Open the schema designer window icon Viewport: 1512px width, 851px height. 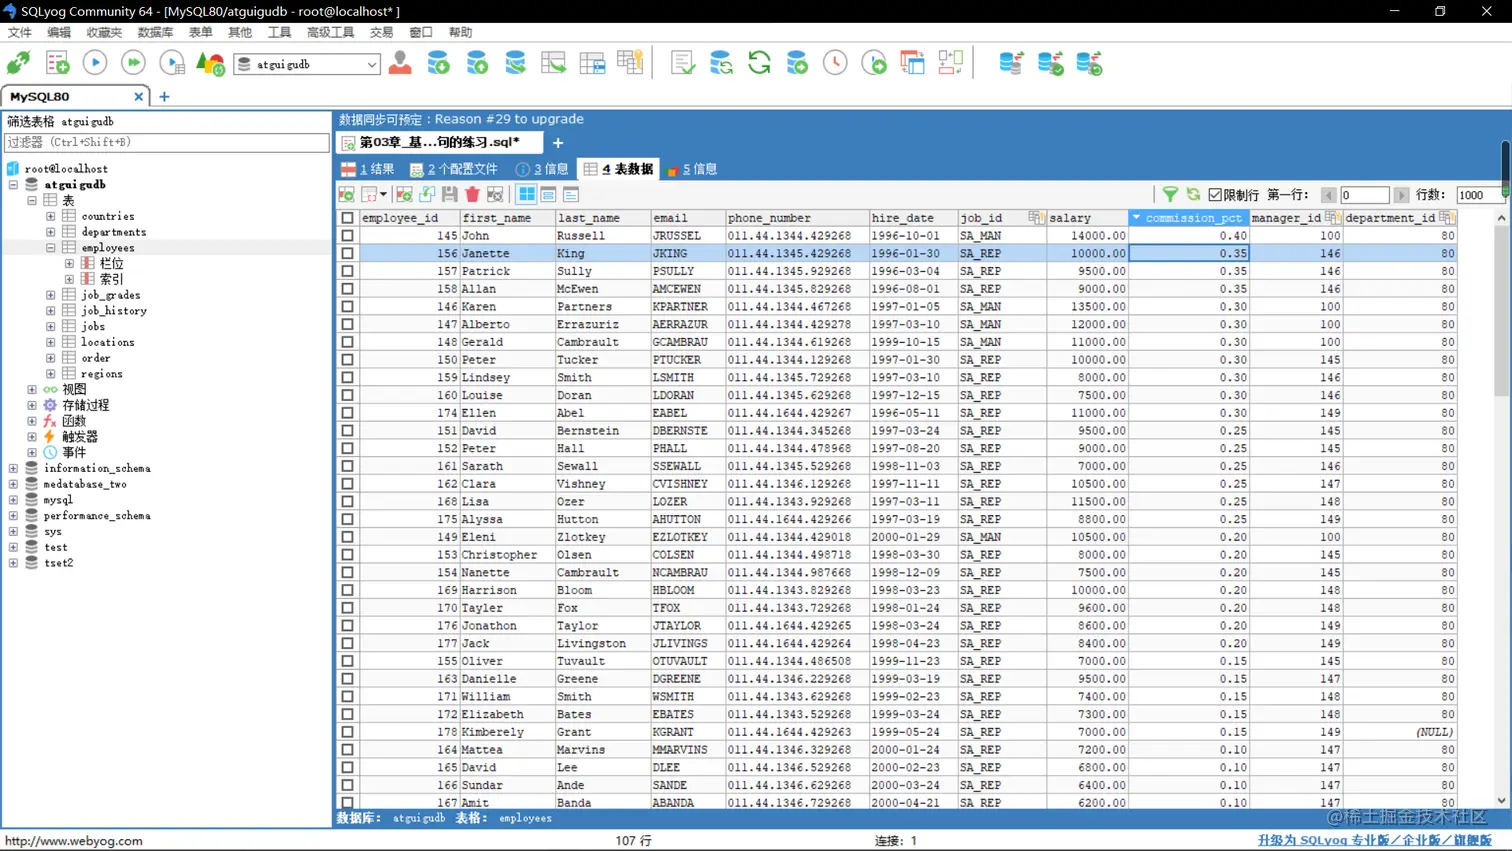(x=912, y=63)
